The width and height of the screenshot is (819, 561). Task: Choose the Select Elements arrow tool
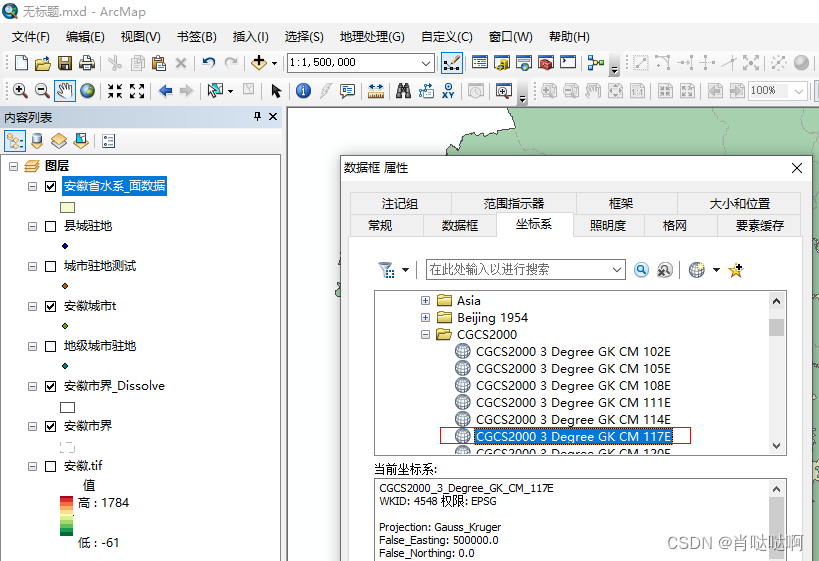pos(276,91)
